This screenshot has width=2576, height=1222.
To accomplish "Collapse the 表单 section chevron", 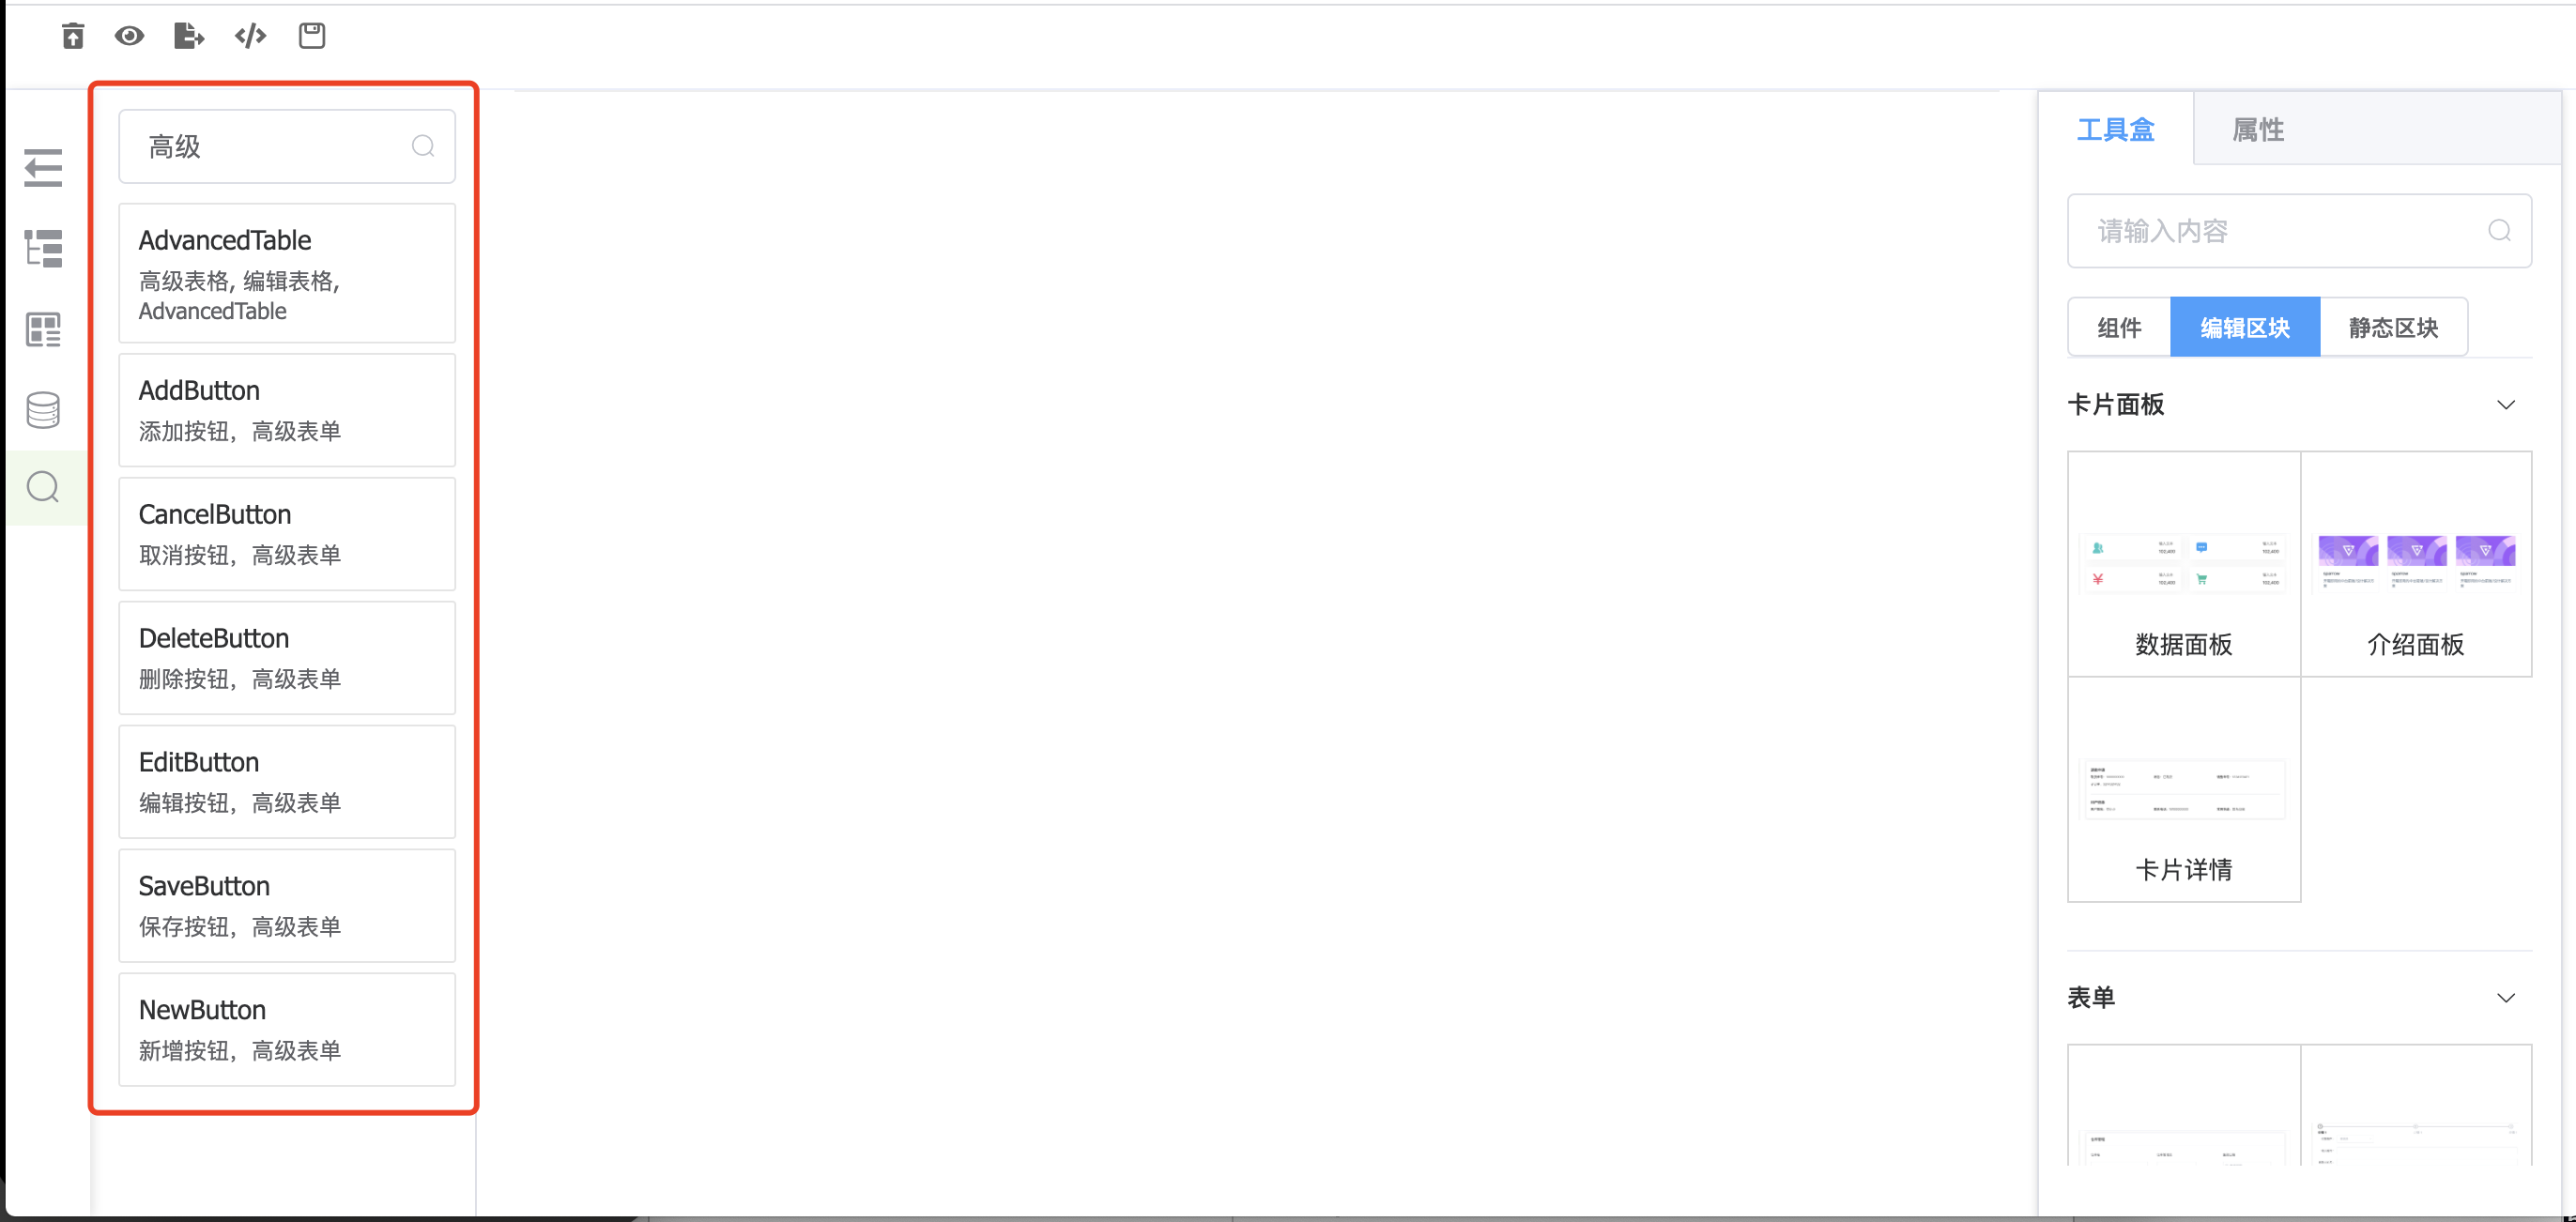I will pyautogui.click(x=2505, y=998).
